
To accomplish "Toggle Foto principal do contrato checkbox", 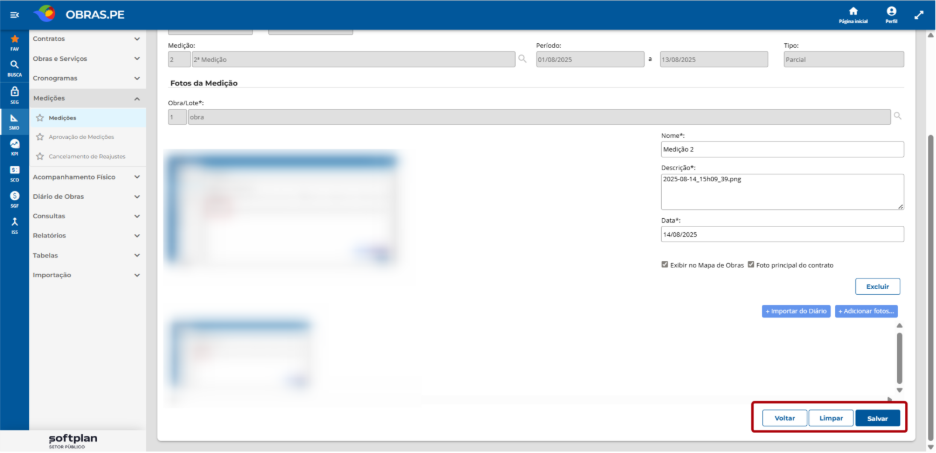I will (751, 264).
